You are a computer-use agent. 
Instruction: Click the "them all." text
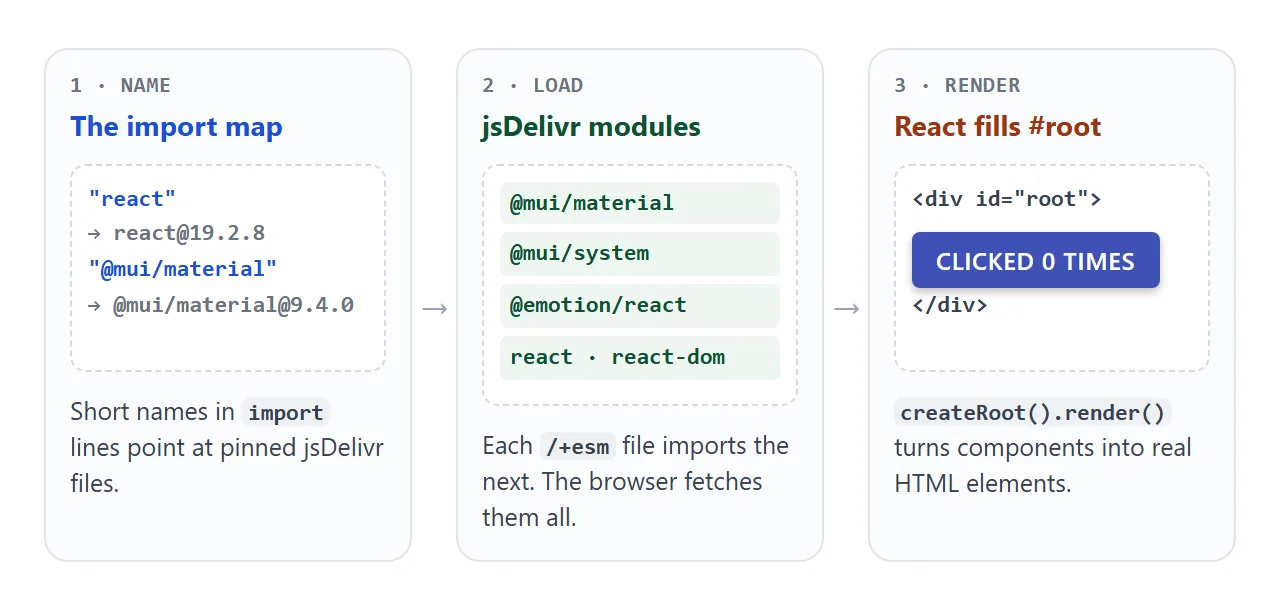[529, 518]
